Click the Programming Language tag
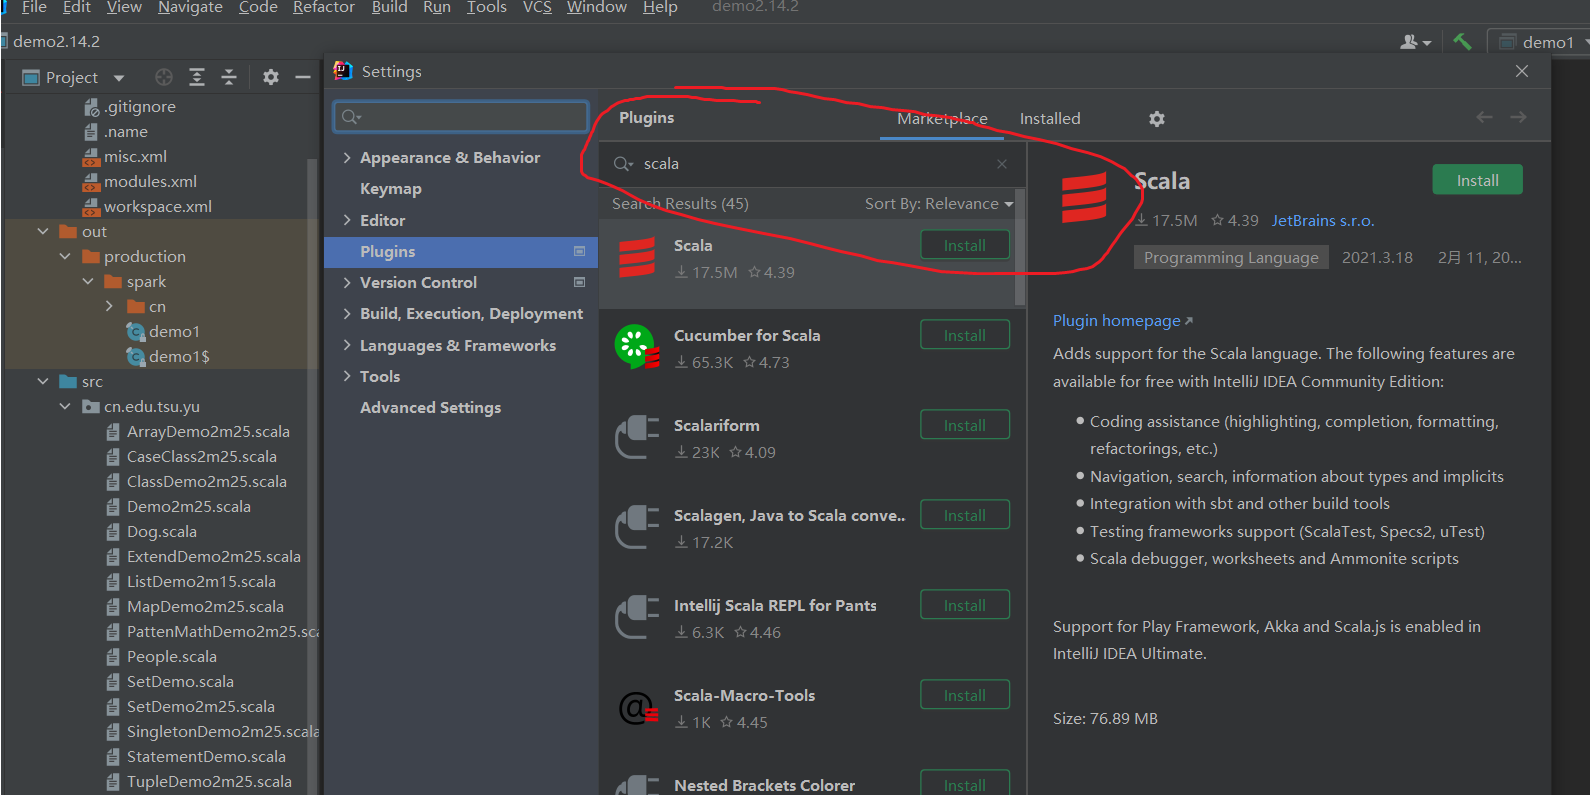1590x795 pixels. click(1231, 257)
